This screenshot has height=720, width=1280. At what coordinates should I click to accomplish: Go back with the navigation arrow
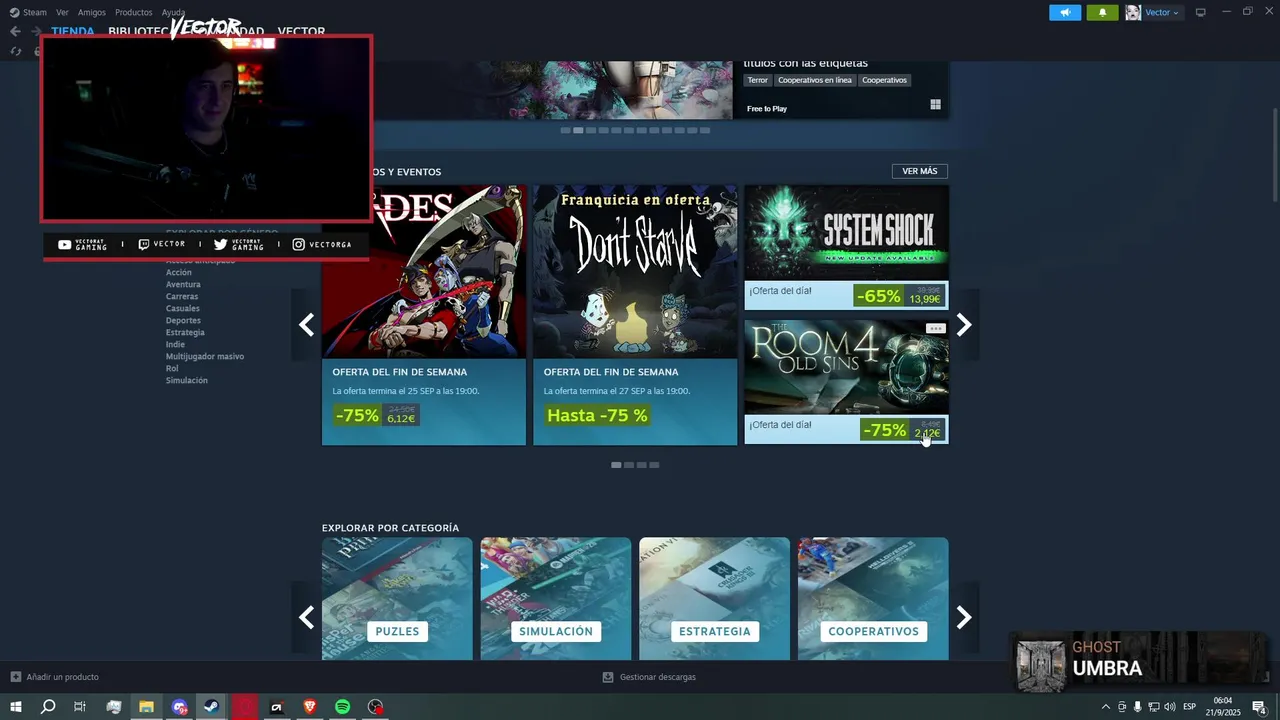15,31
